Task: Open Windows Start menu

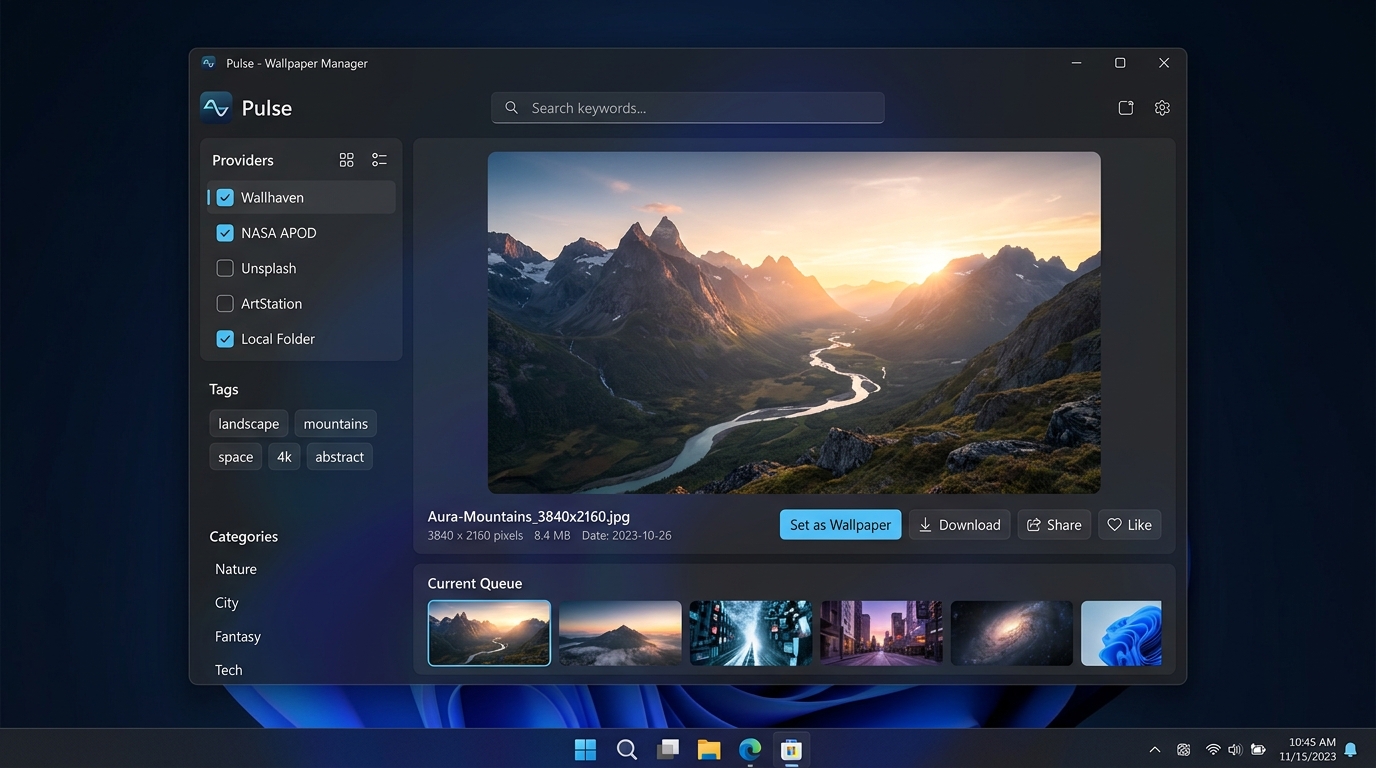Action: coord(585,749)
